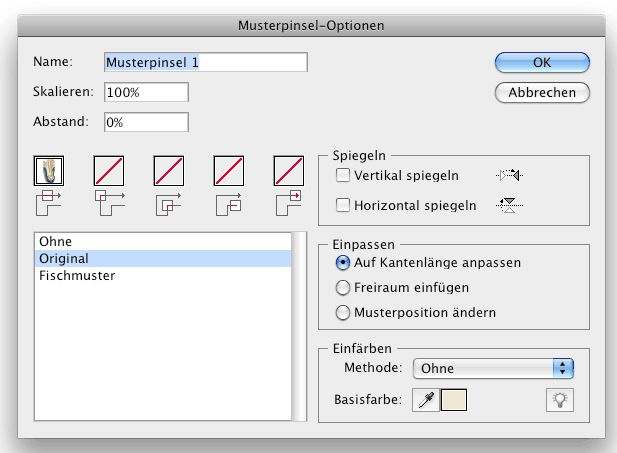Select the empty inner corner tile box
The width and height of the screenshot is (617, 453).
[169, 170]
